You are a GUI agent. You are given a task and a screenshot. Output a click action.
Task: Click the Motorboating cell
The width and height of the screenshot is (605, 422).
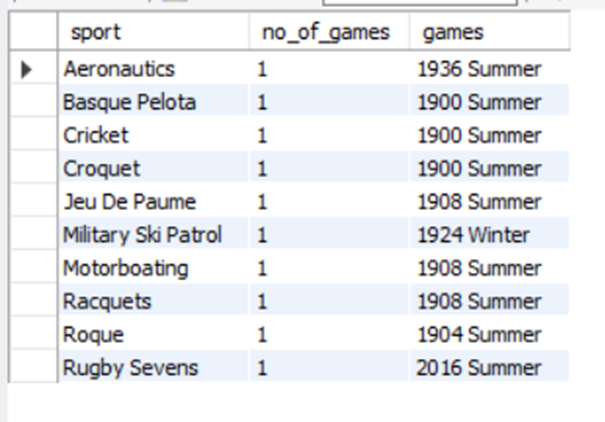point(153,268)
